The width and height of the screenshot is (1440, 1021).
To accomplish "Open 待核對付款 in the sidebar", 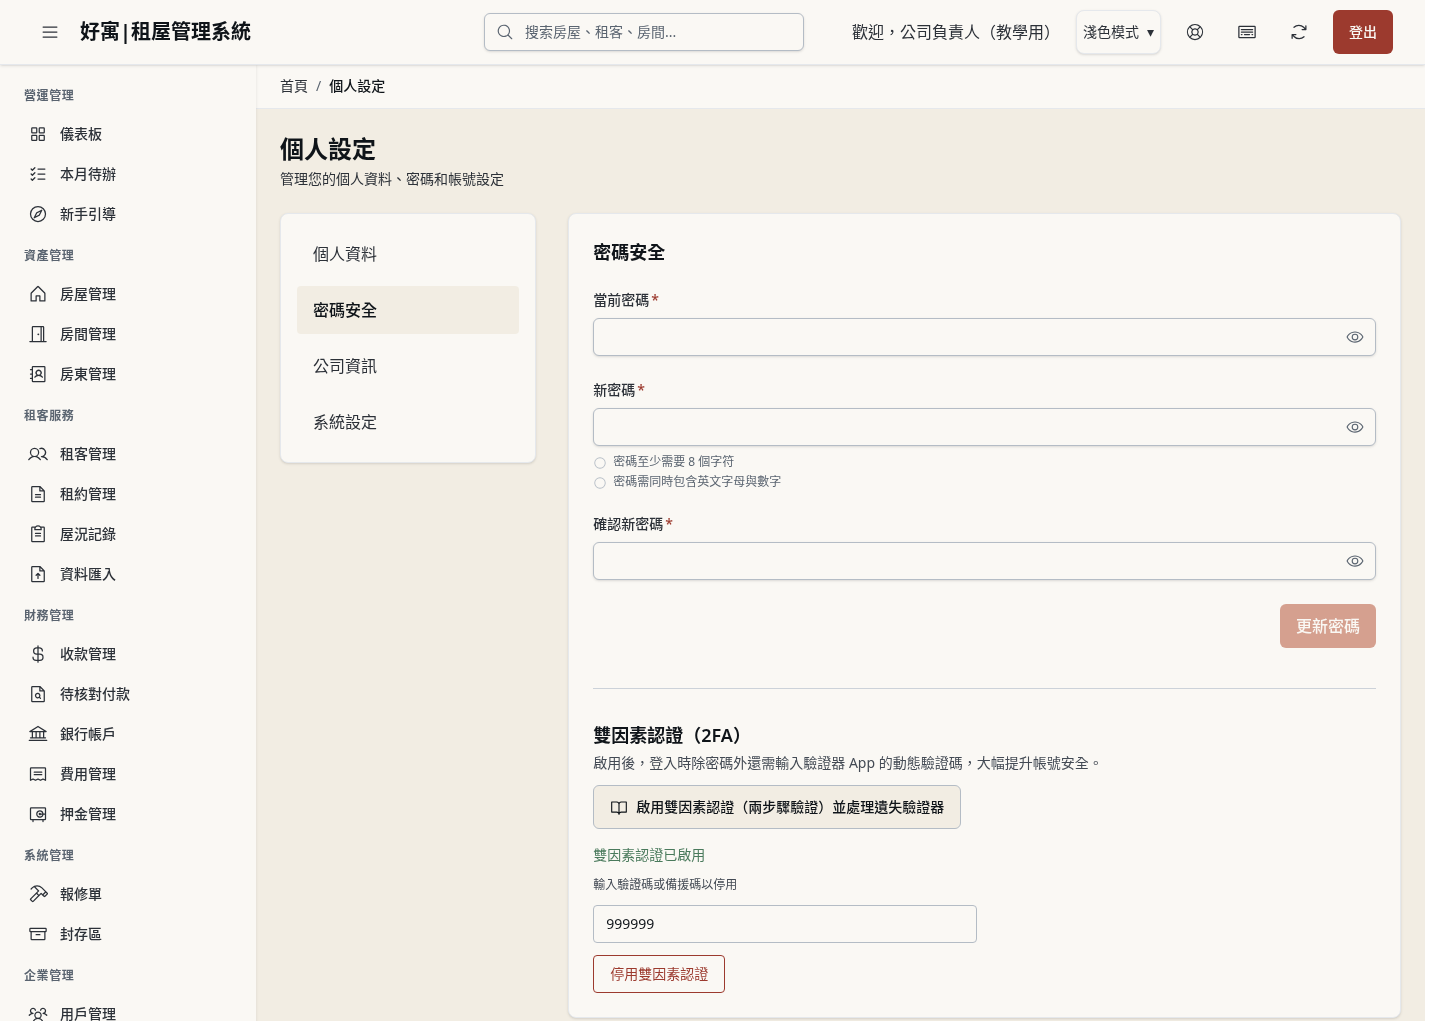I will click(128, 694).
